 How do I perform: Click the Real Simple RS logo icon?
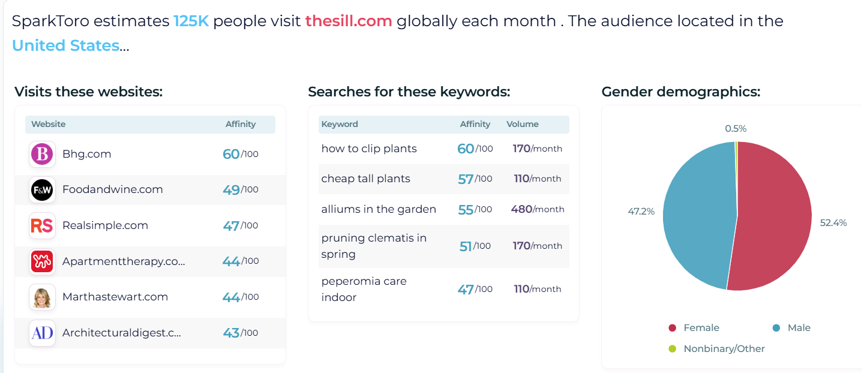(42, 226)
